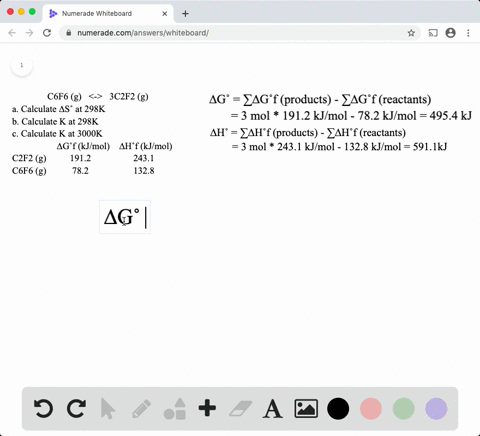Open page 1 circle indicator

tap(22, 65)
